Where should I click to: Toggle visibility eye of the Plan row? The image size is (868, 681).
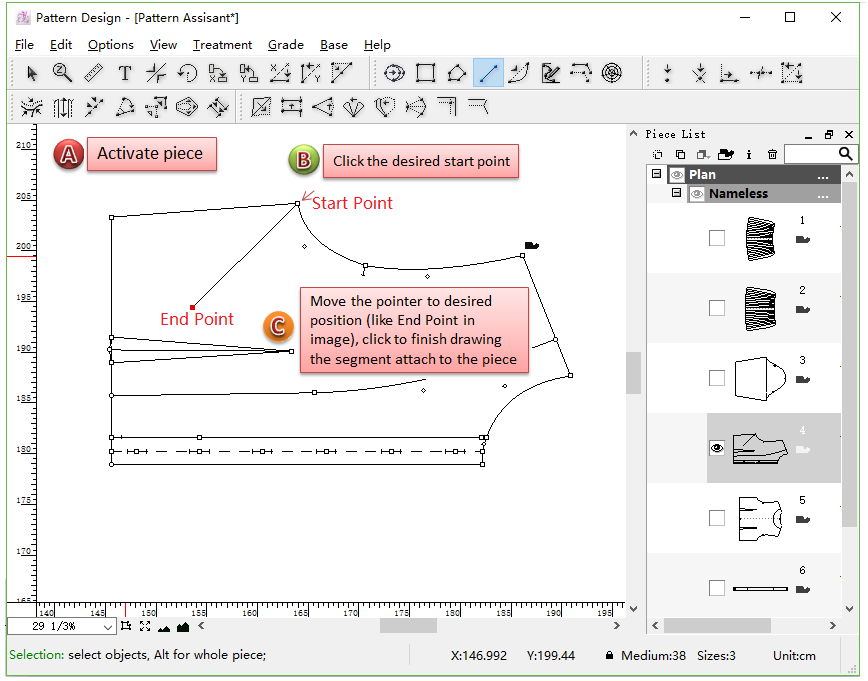[676, 175]
